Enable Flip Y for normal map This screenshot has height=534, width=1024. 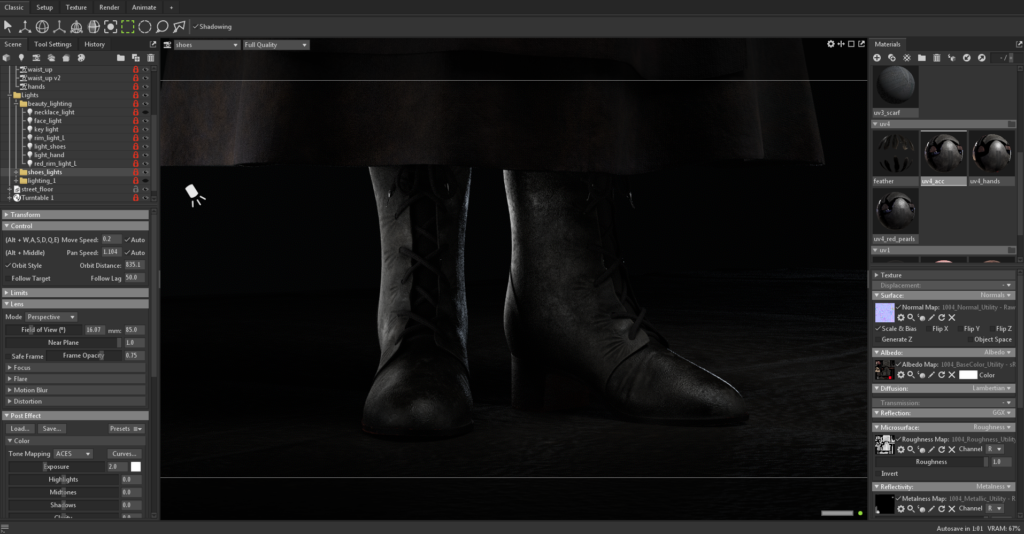959,328
